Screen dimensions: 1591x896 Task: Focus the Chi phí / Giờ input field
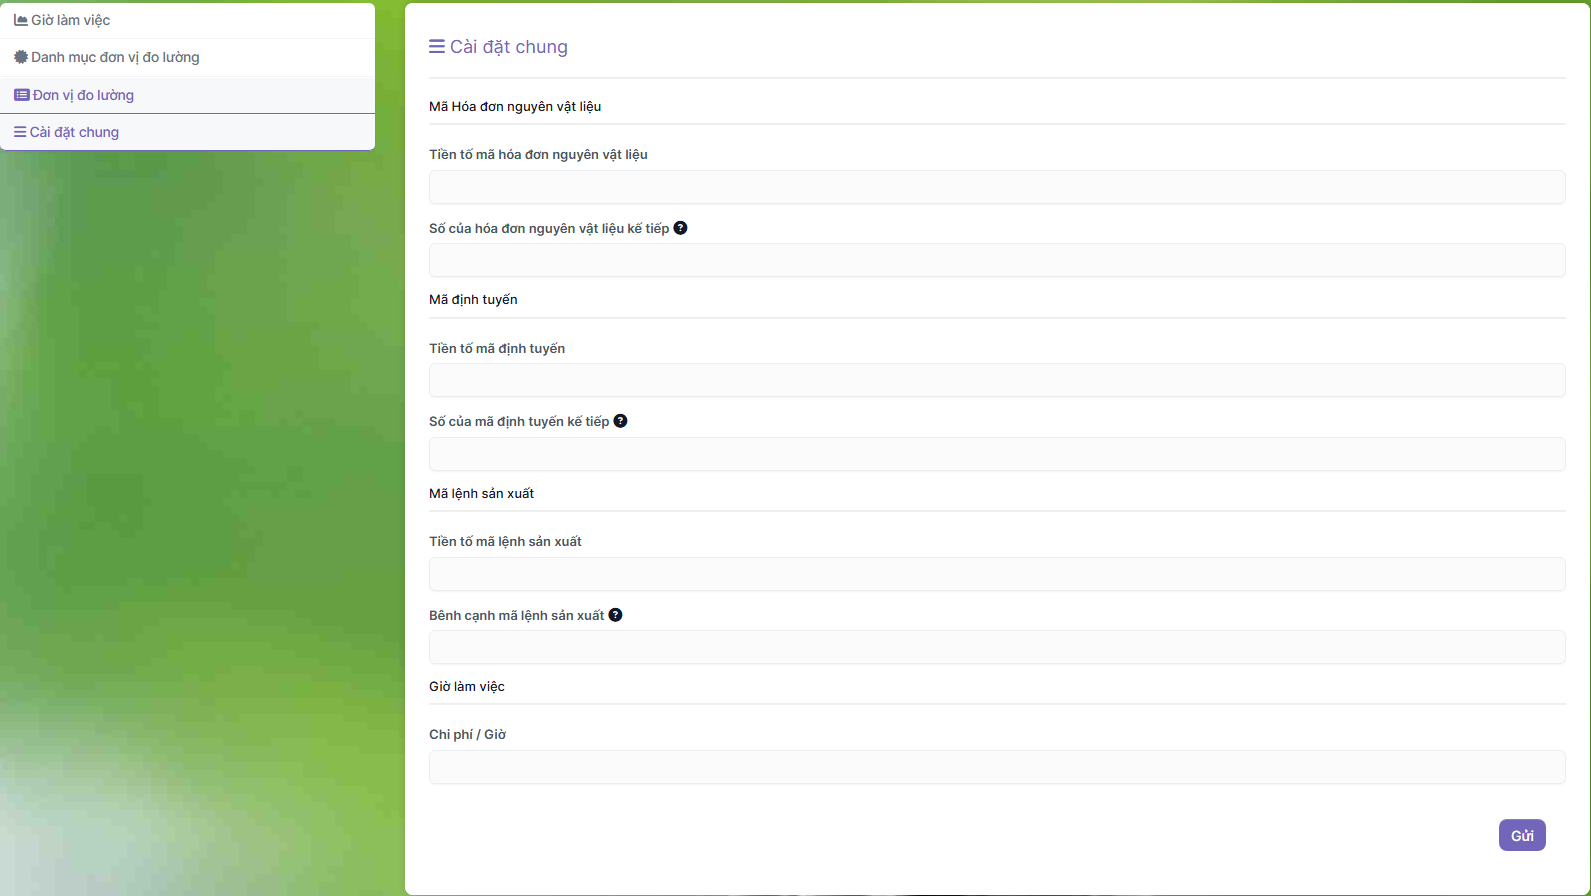pyautogui.click(x=996, y=767)
